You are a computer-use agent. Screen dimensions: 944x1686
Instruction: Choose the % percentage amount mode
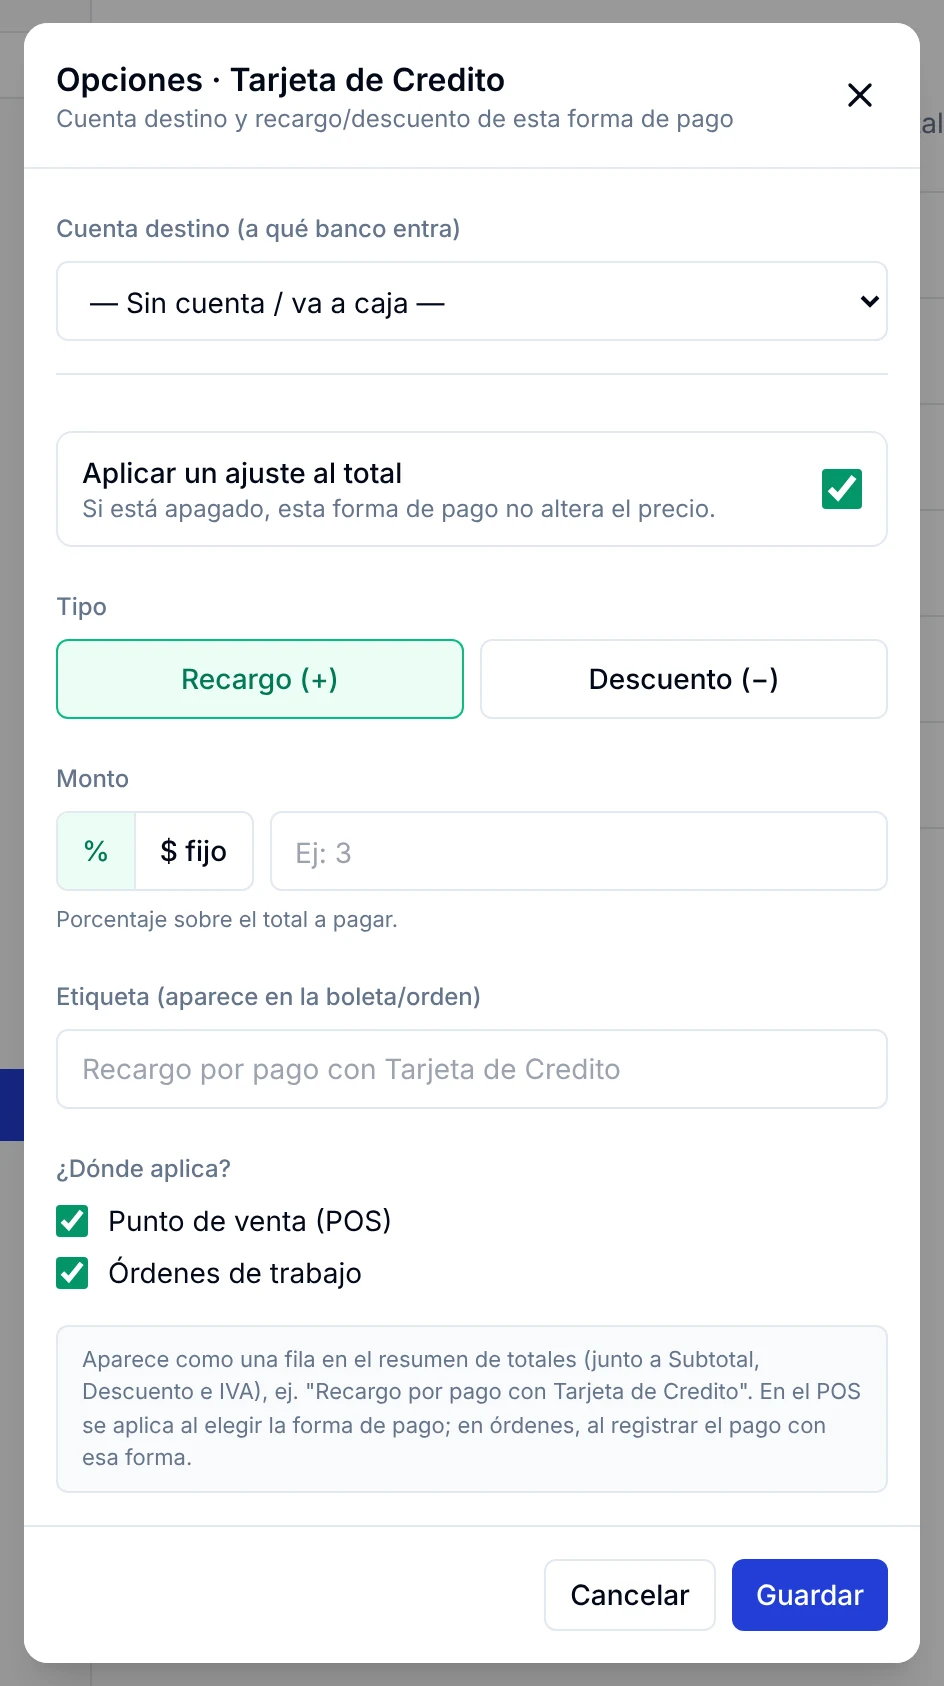point(96,851)
